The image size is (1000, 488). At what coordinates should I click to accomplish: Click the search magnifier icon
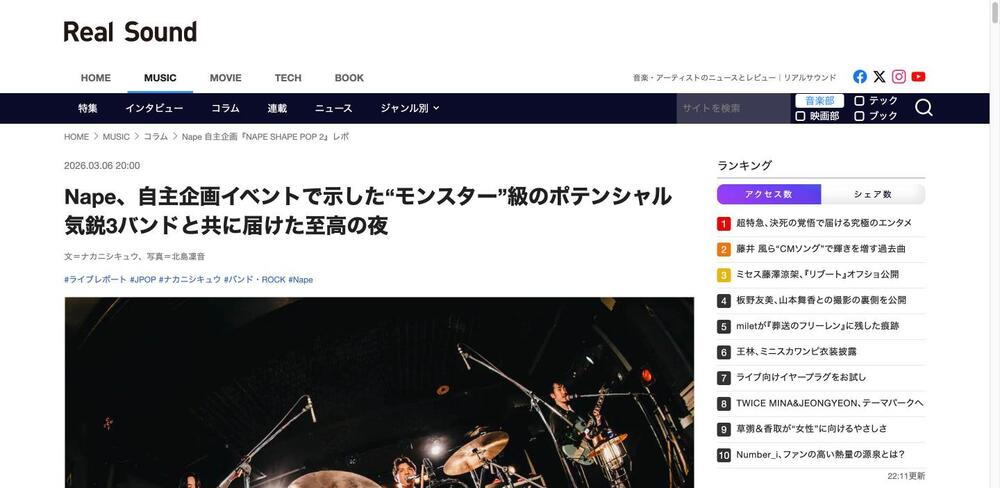[x=923, y=108]
